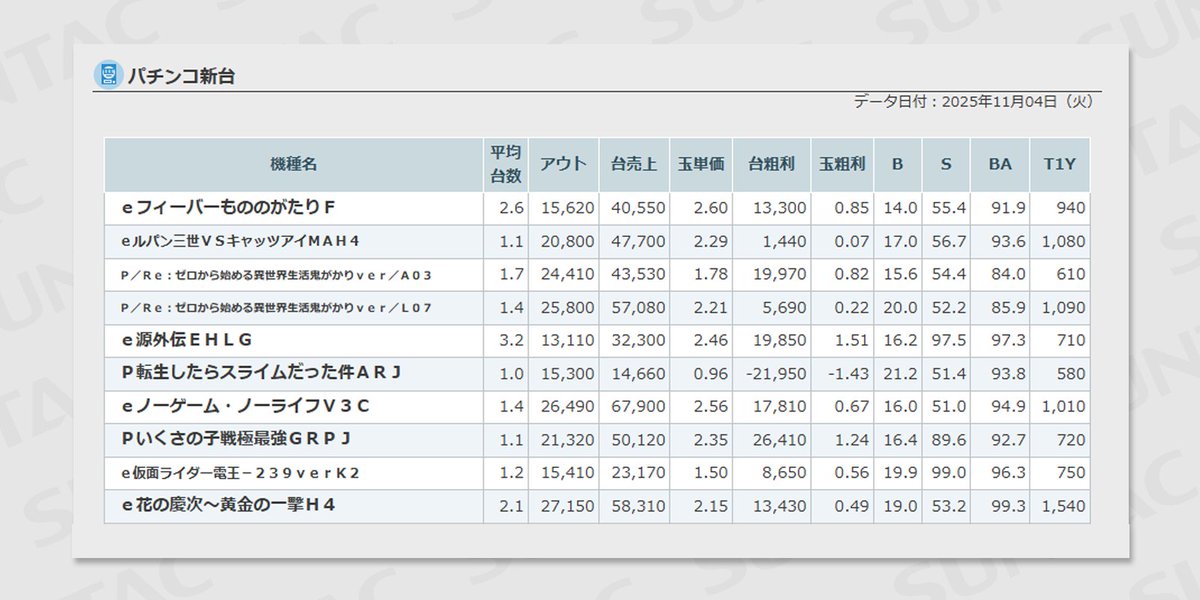The height and width of the screenshot is (600, 1200).
Task: Click 台売上 value 23,170
Action: [638, 472]
